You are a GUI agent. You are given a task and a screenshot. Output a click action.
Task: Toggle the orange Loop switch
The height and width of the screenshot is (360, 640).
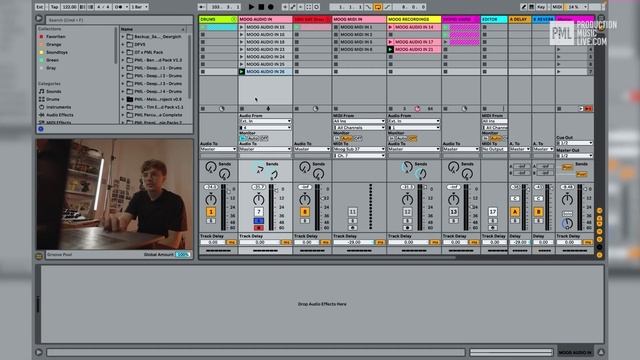click(x=378, y=7)
